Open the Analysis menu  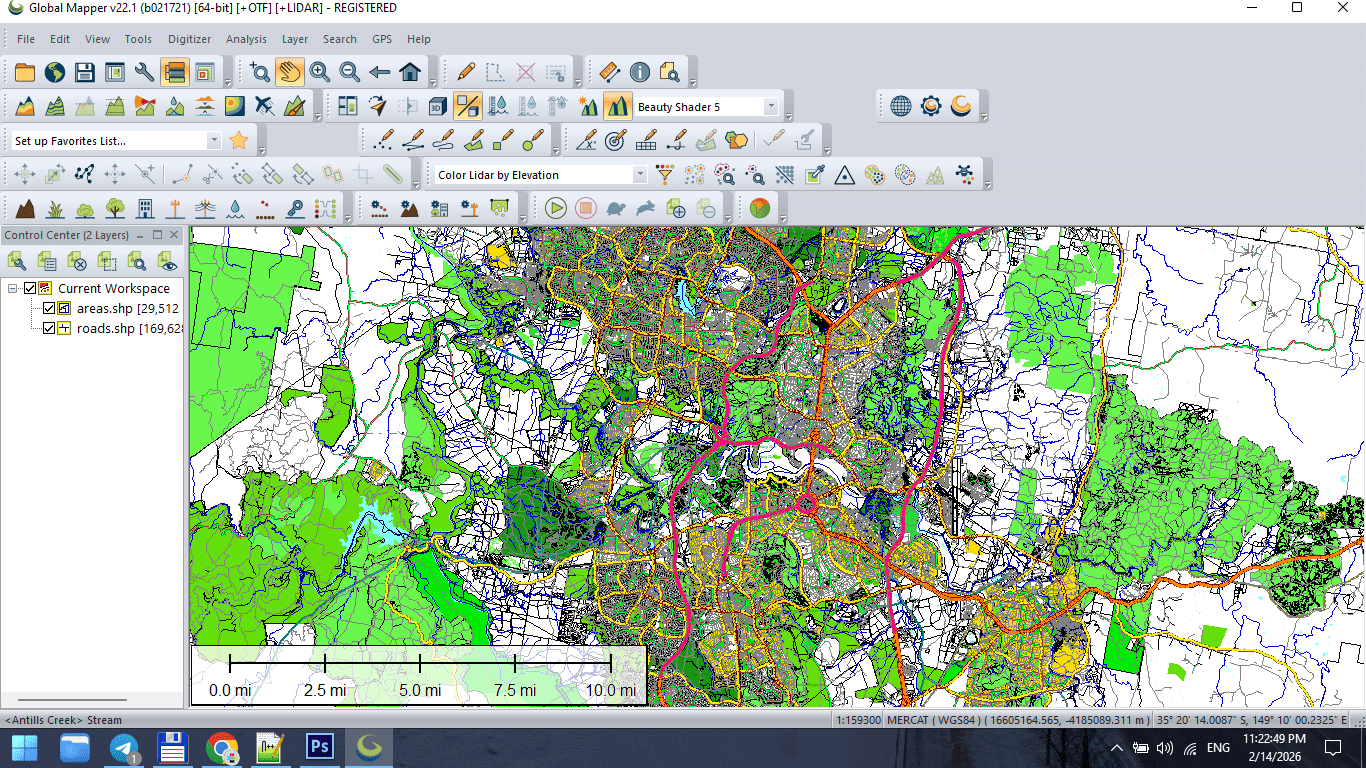click(246, 39)
